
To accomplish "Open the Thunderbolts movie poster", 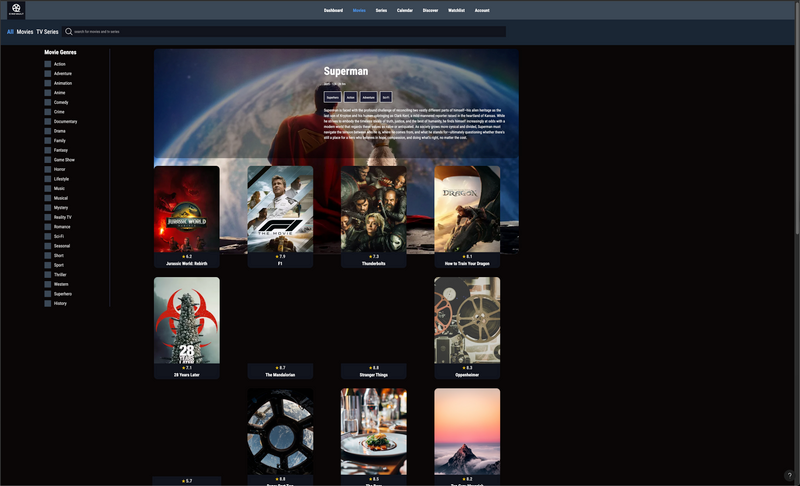I will pyautogui.click(x=373, y=209).
